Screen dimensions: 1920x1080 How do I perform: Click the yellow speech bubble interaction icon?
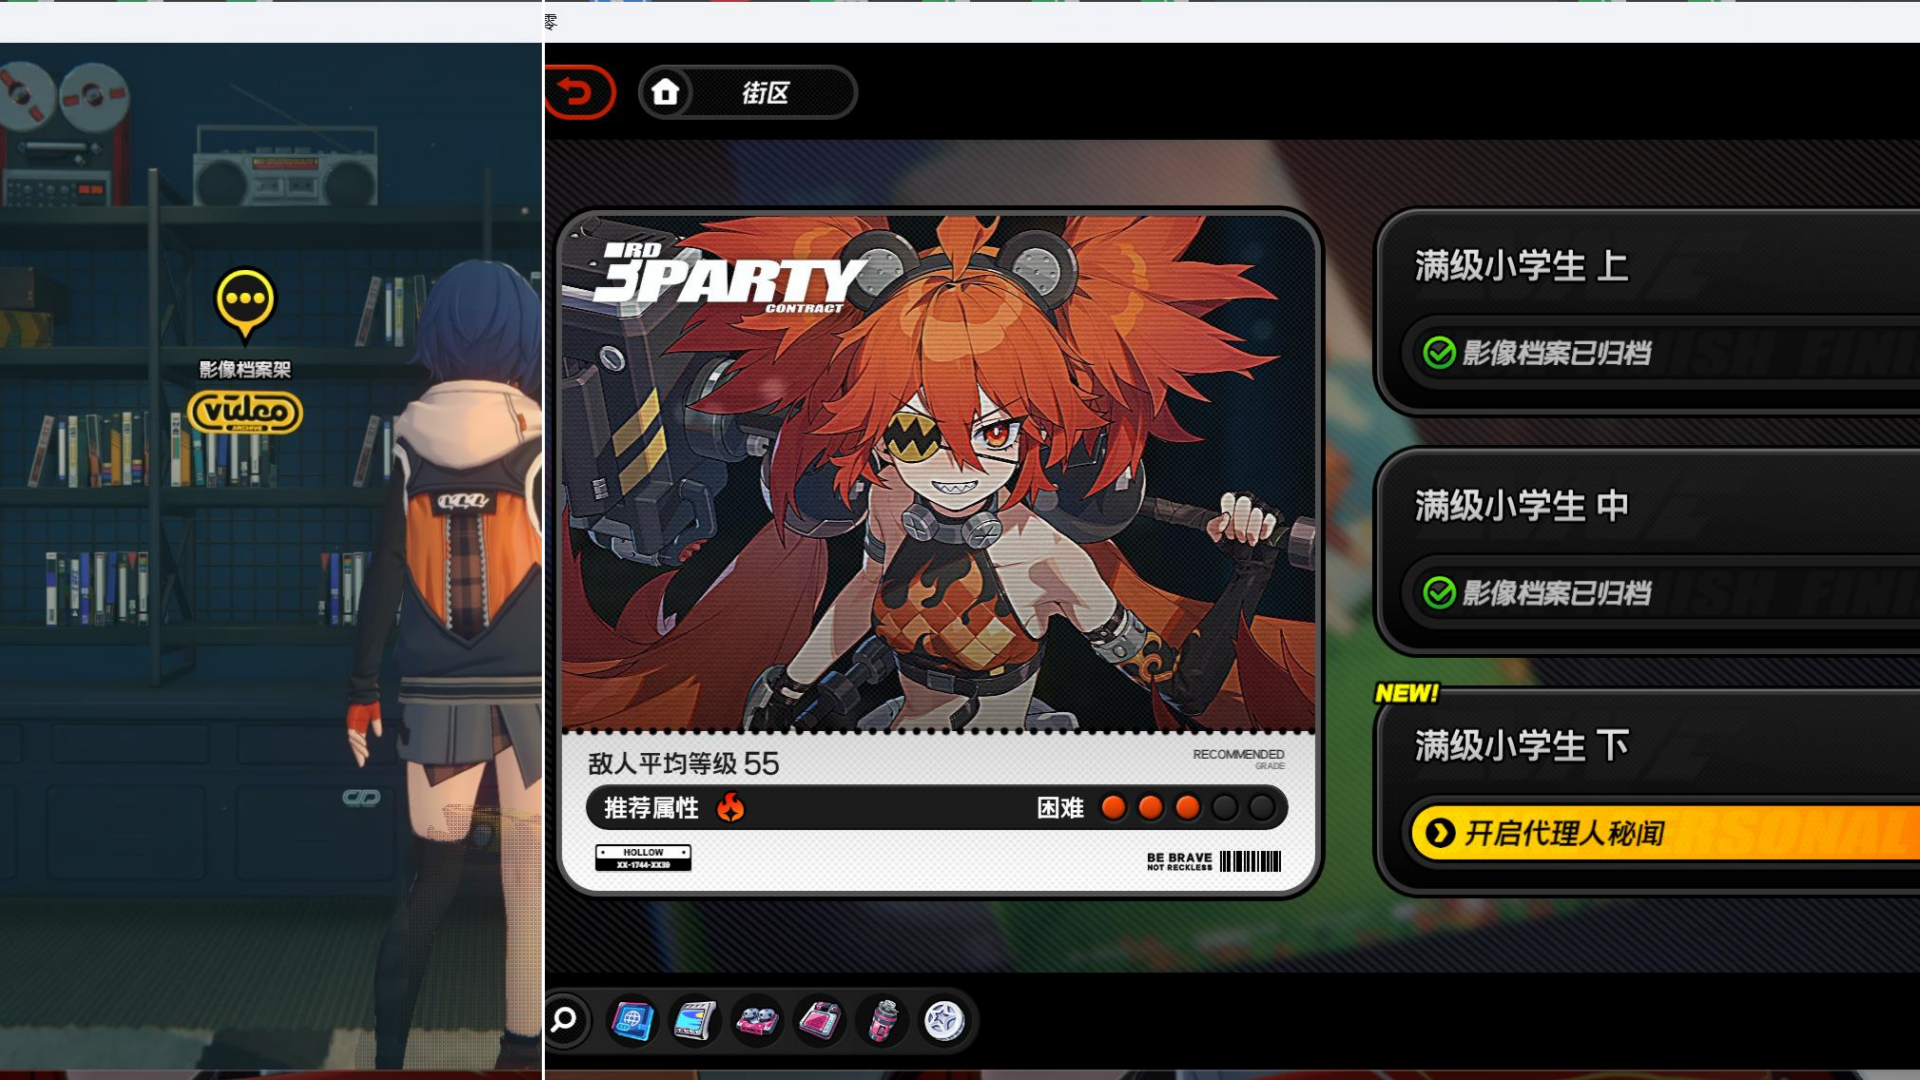click(245, 300)
